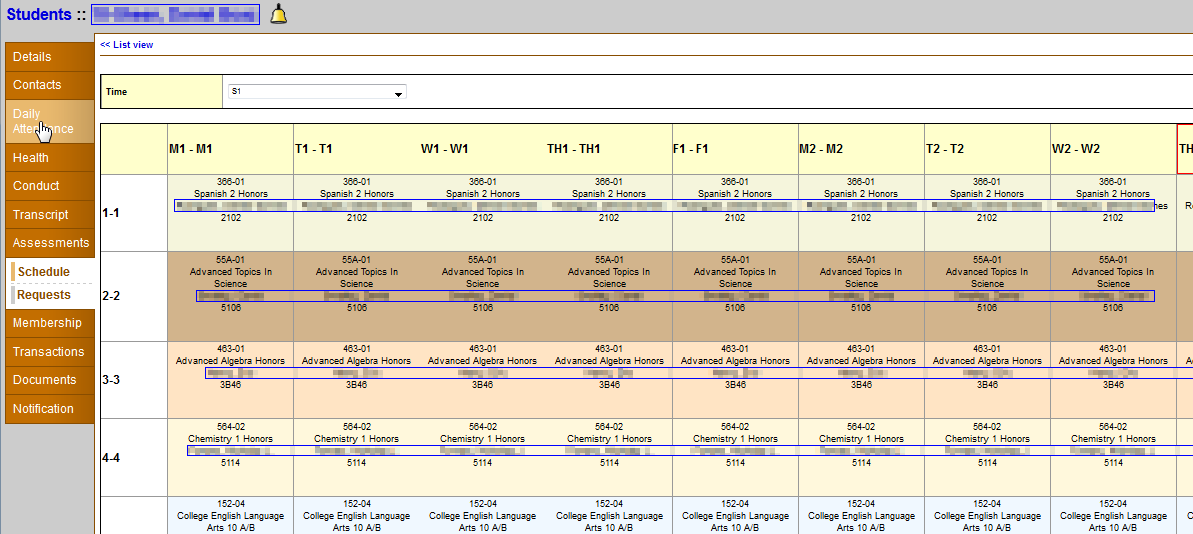Open the Daily Attendance side tab
Screen dimensions: 1193x534
pos(49,122)
